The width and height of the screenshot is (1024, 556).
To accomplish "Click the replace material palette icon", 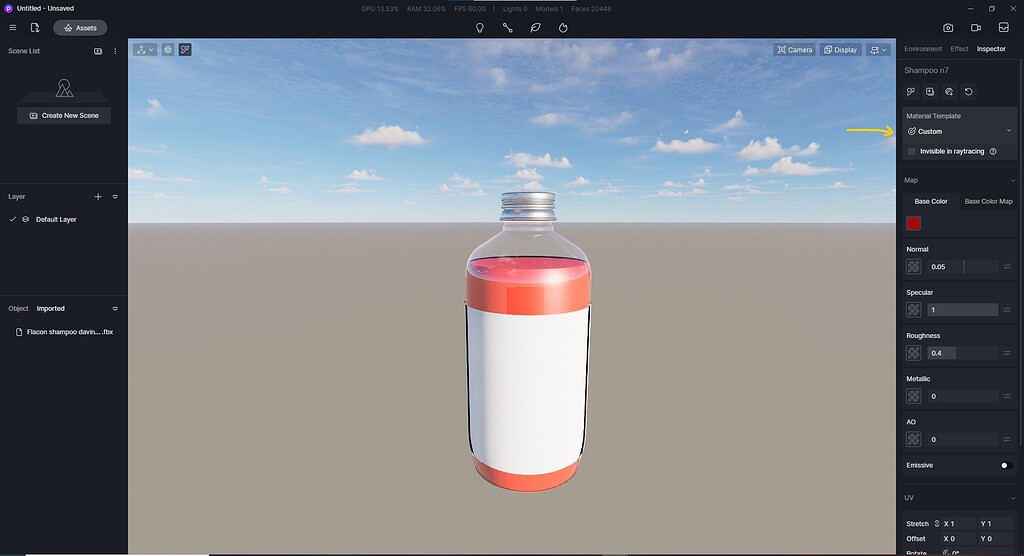I will (949, 92).
